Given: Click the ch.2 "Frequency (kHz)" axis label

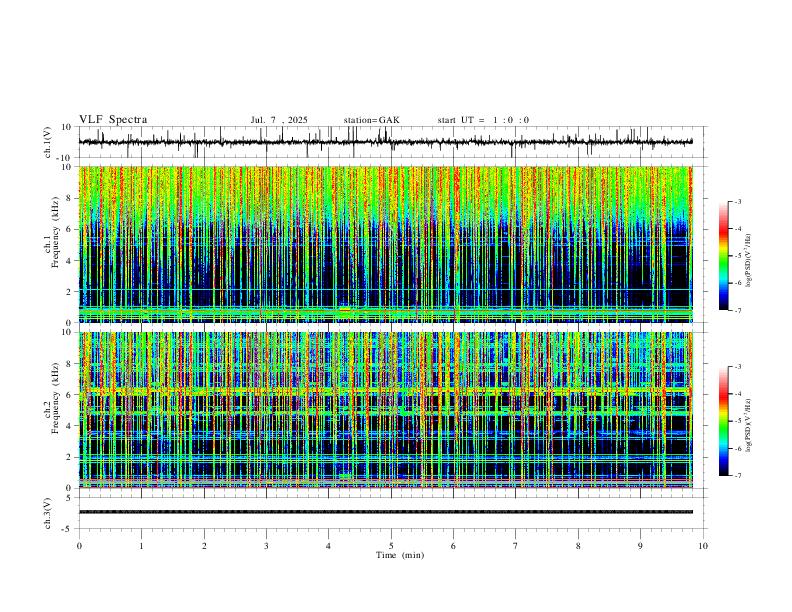Looking at the screenshot, I should [x=55, y=398].
